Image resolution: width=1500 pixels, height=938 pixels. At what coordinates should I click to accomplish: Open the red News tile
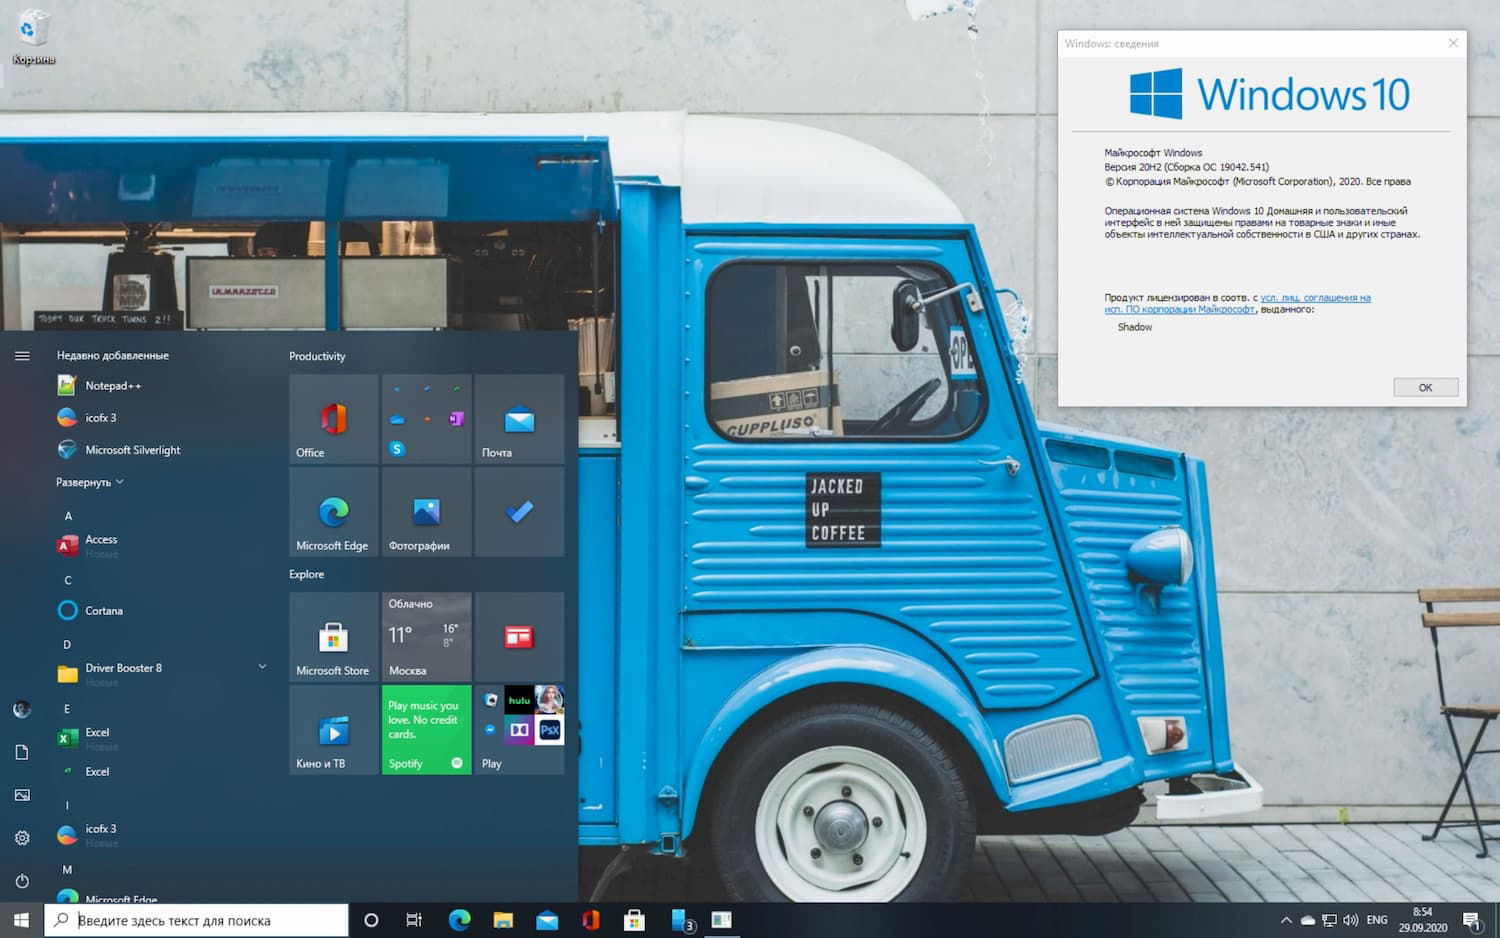(519, 637)
